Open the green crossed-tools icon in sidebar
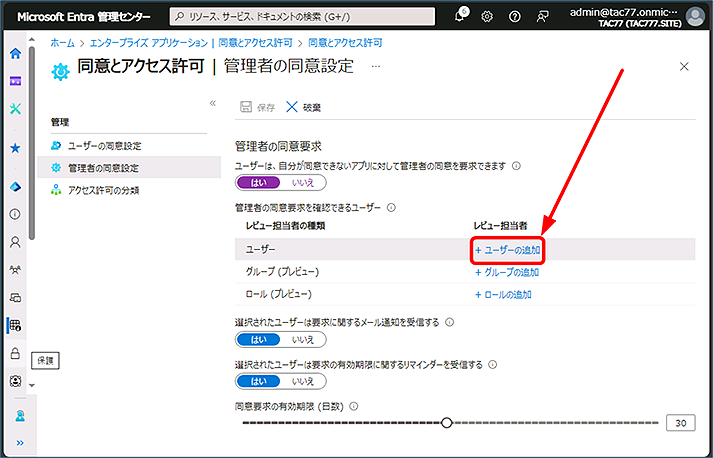Viewport: 713px width, 458px height. click(15, 109)
